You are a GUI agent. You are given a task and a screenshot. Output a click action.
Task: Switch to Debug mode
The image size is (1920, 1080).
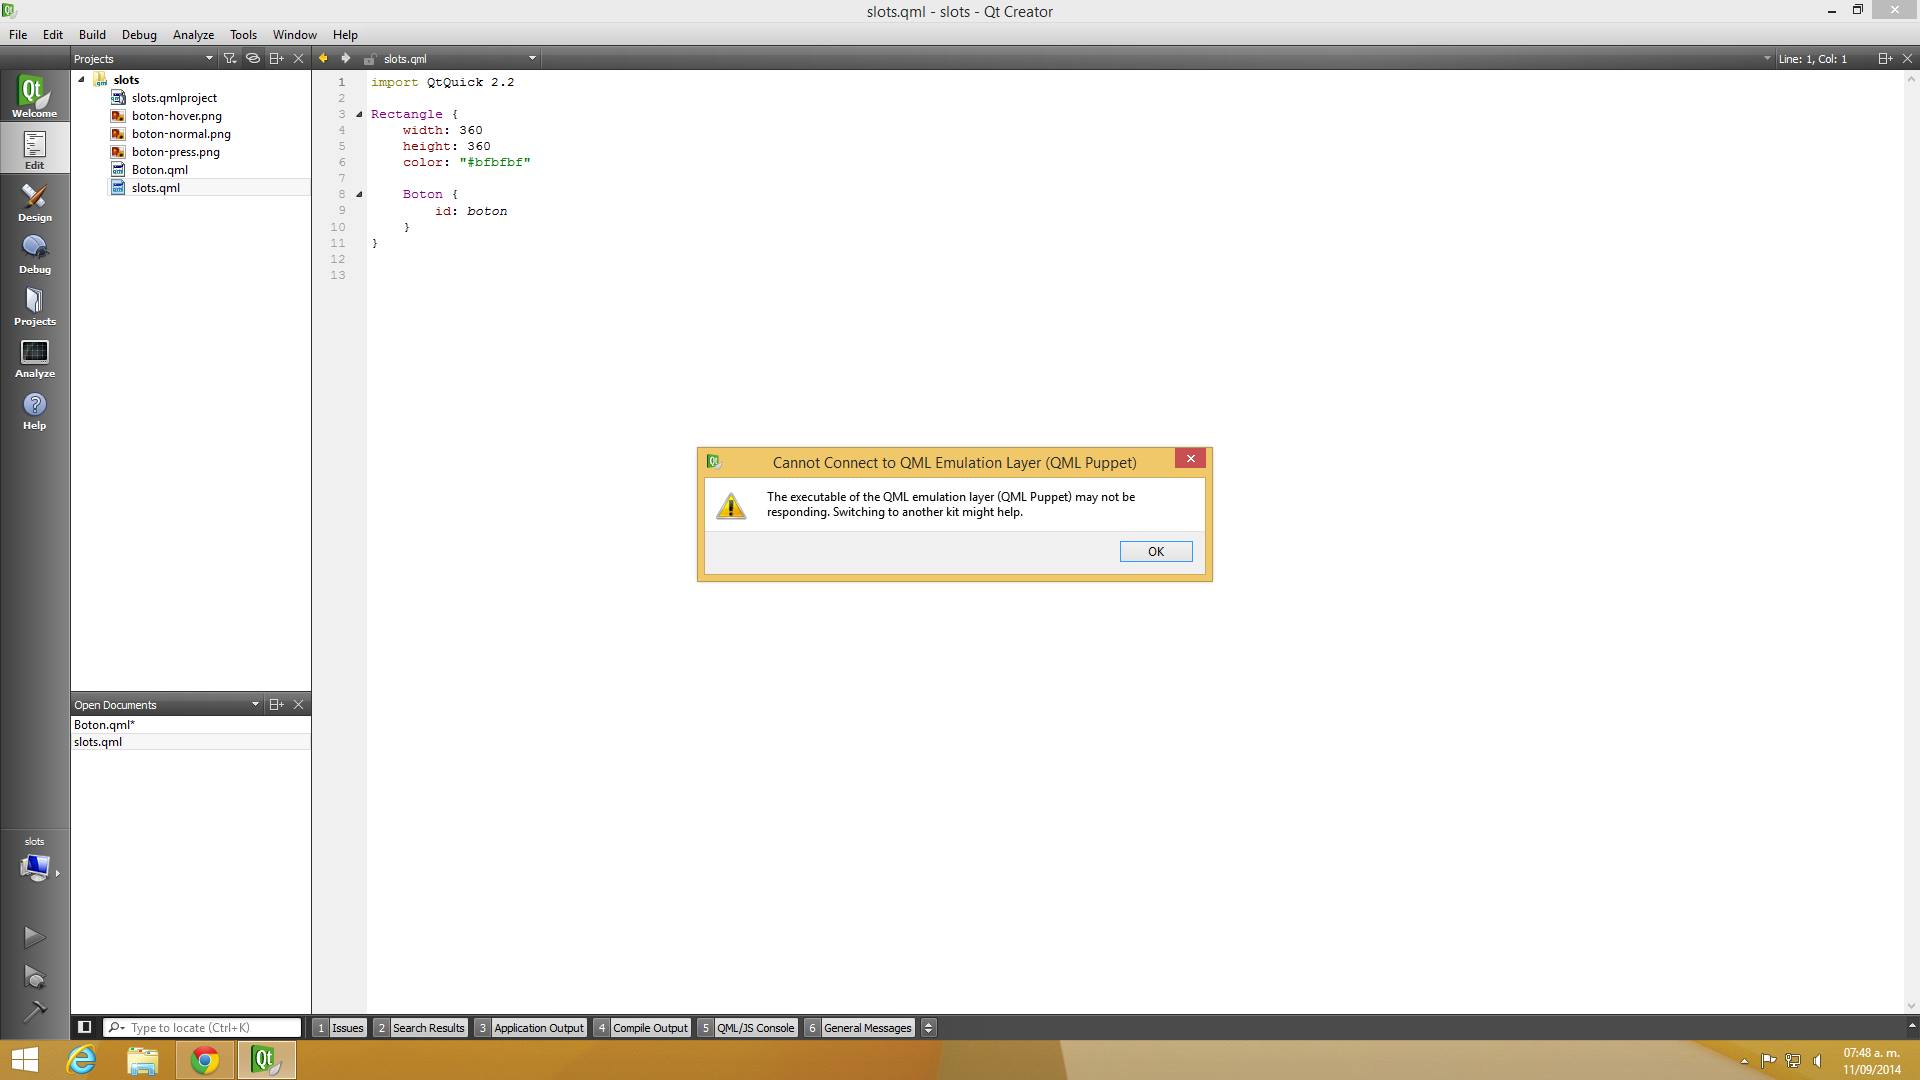pyautogui.click(x=34, y=252)
